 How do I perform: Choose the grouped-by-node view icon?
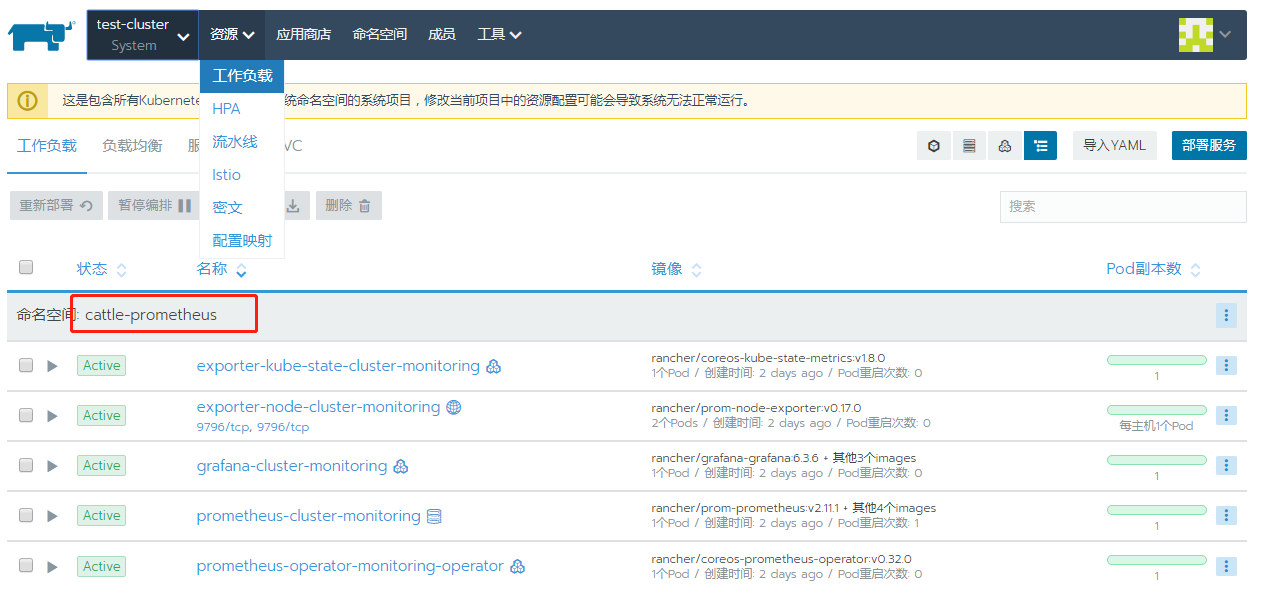pos(1004,145)
